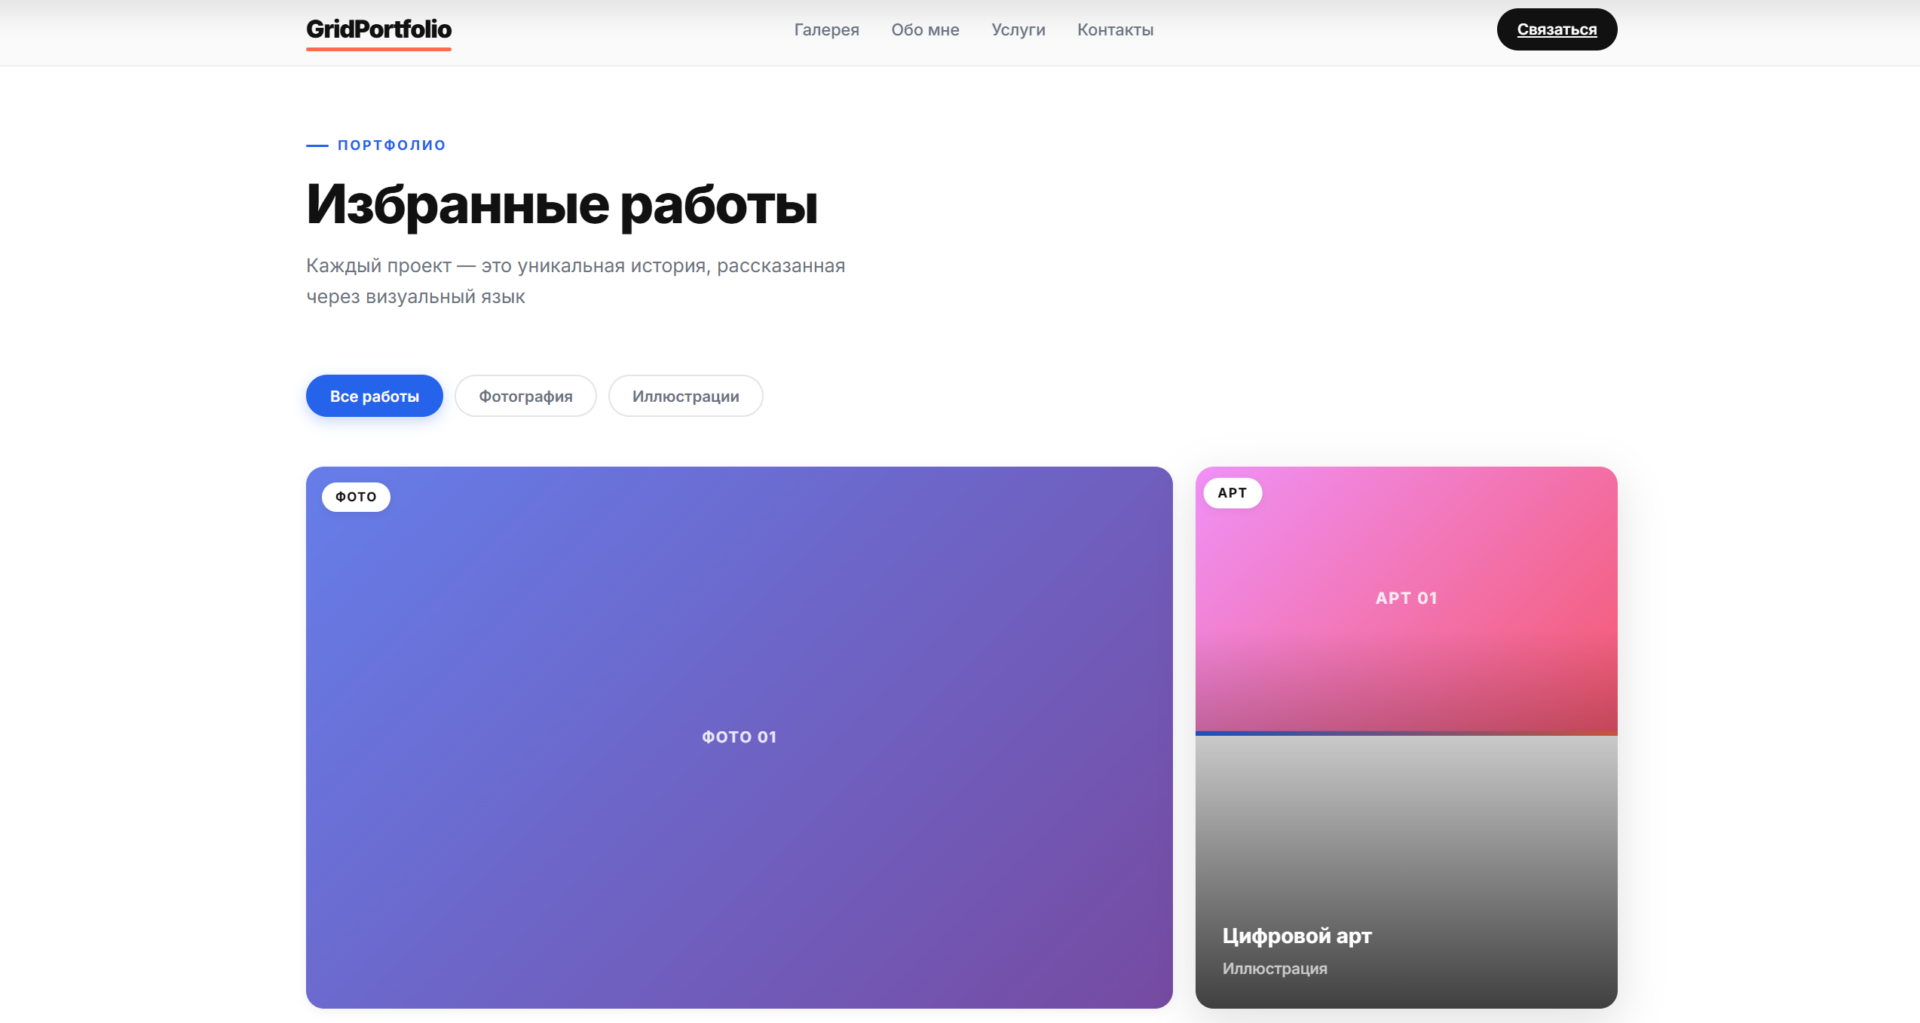This screenshot has height=1023, width=1920.
Task: Open the pink АРТ 01 image
Action: [x=1406, y=598]
